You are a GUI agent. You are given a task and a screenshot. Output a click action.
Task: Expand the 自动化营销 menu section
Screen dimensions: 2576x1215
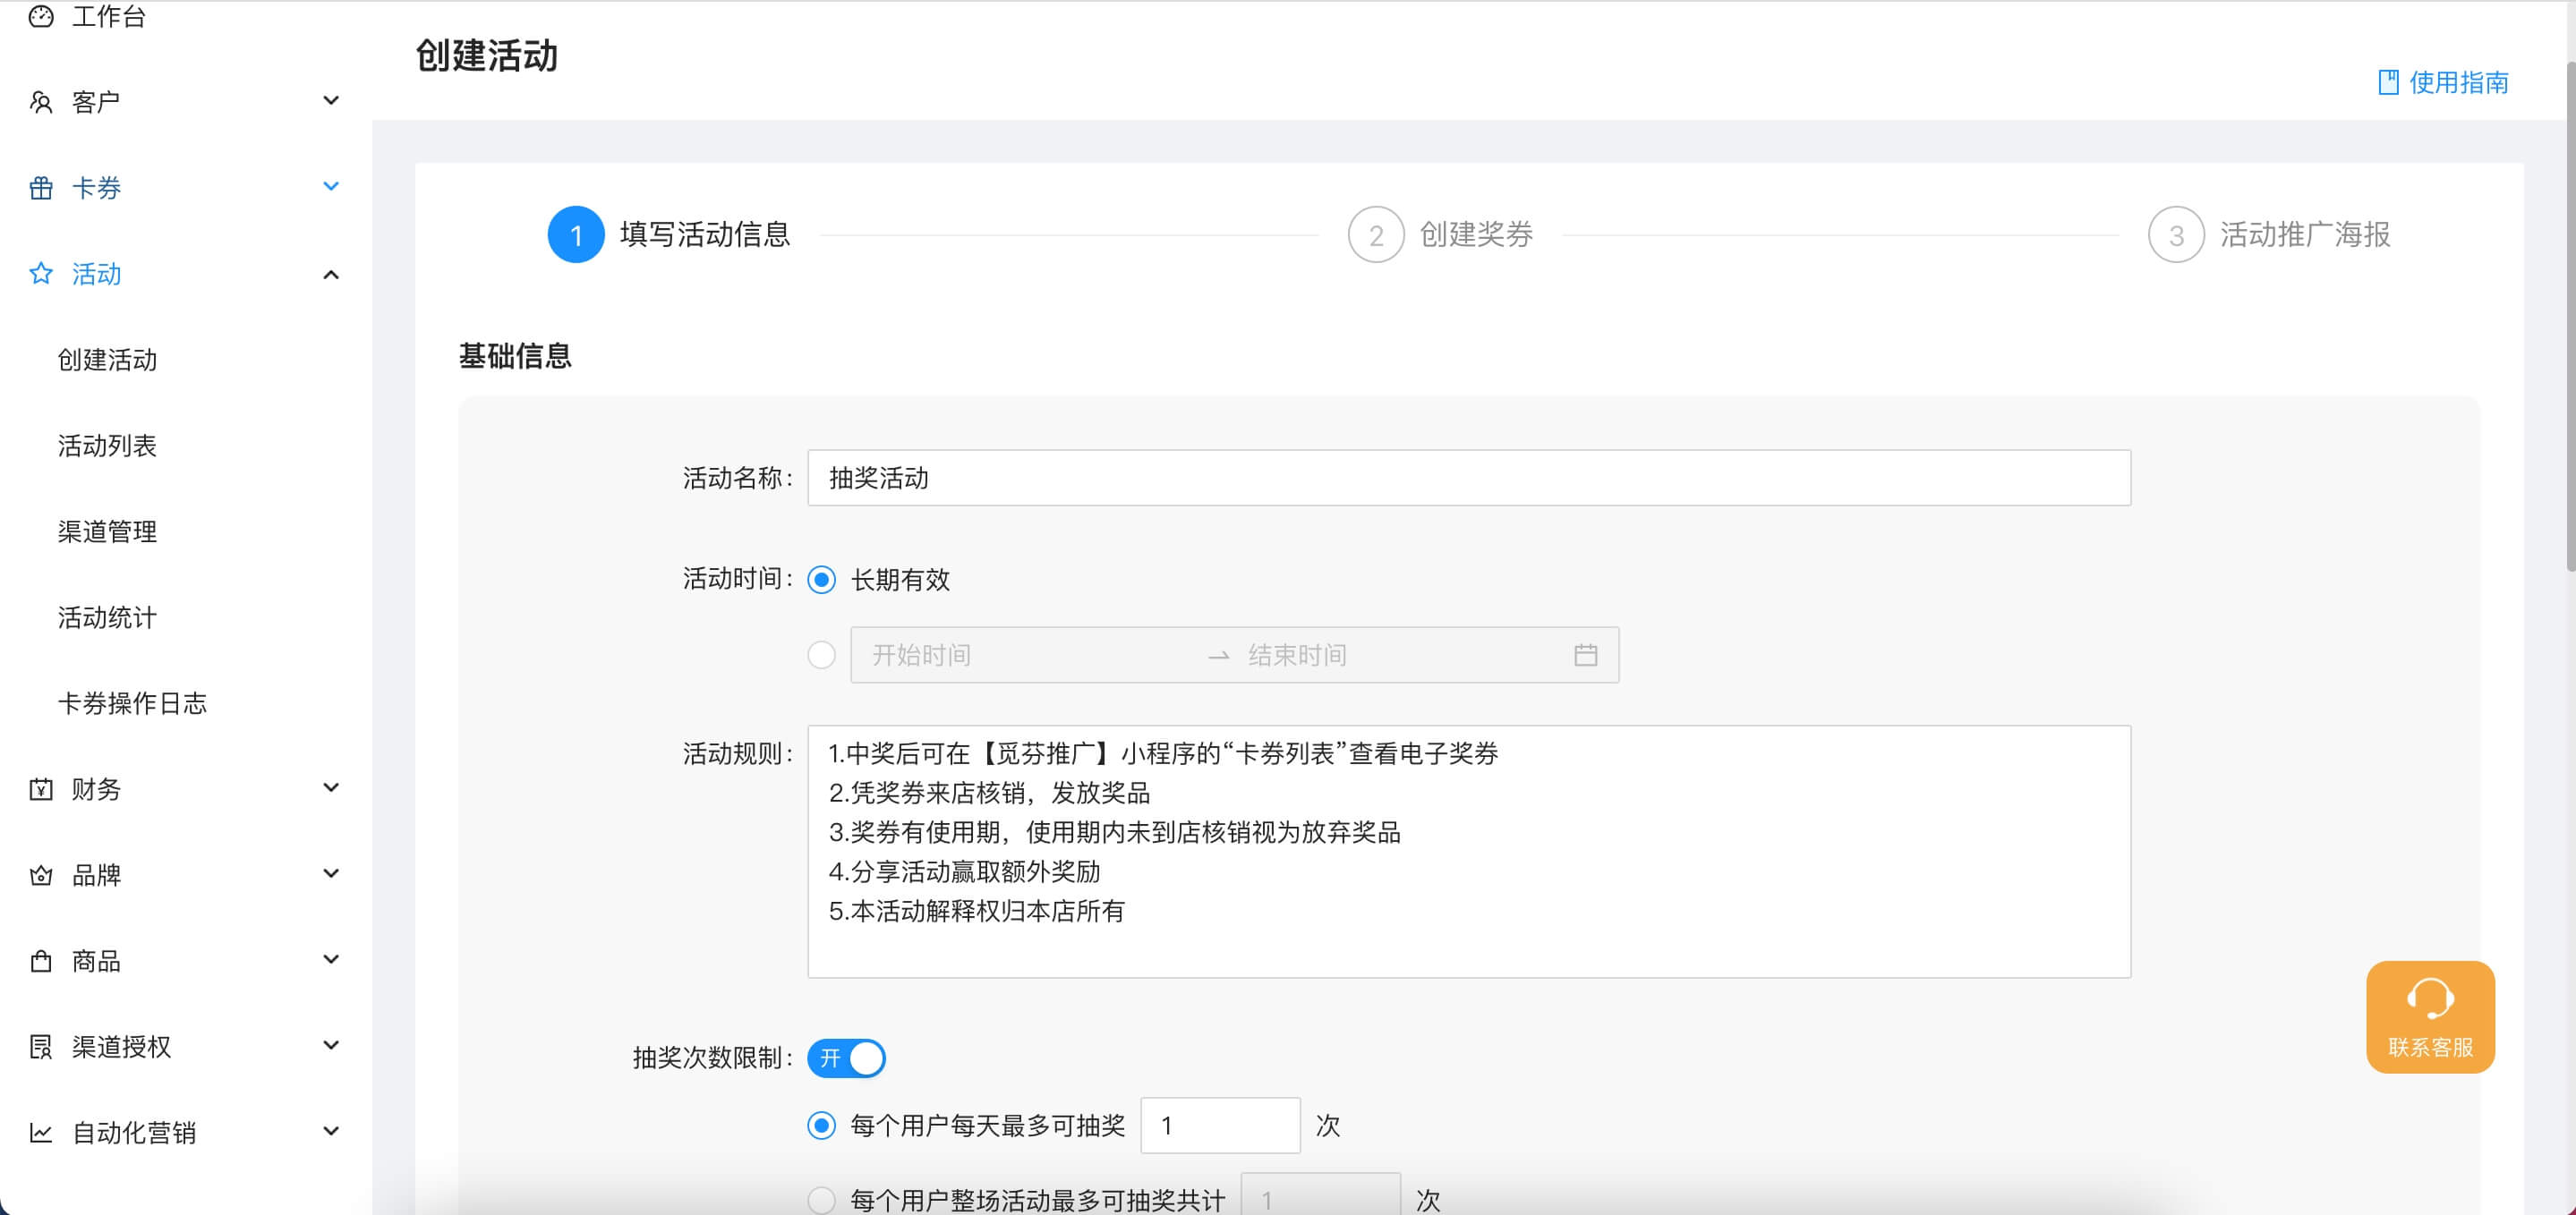pyautogui.click(x=330, y=1131)
